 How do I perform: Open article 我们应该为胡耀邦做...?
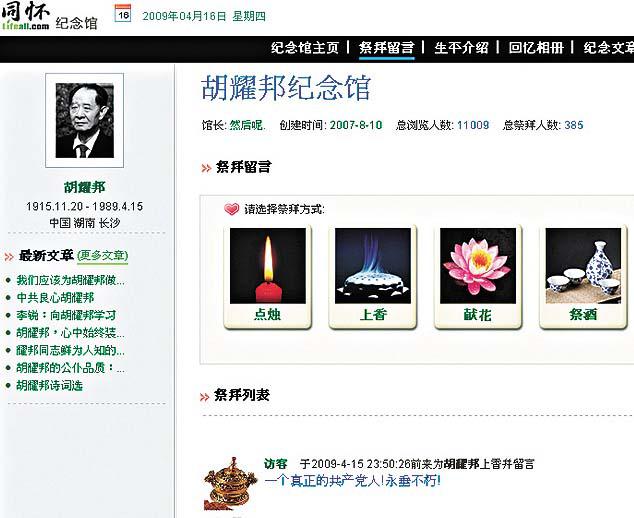click(70, 280)
